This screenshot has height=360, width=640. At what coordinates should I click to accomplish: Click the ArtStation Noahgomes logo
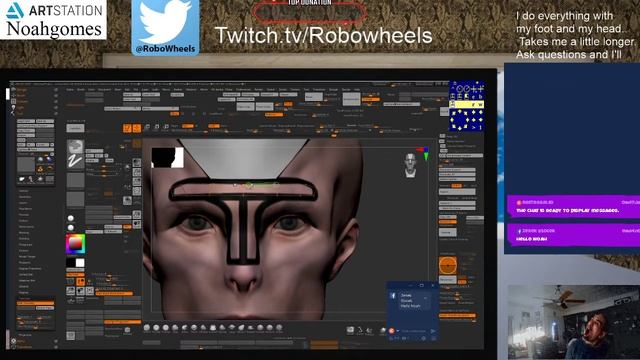pyautogui.click(x=53, y=20)
